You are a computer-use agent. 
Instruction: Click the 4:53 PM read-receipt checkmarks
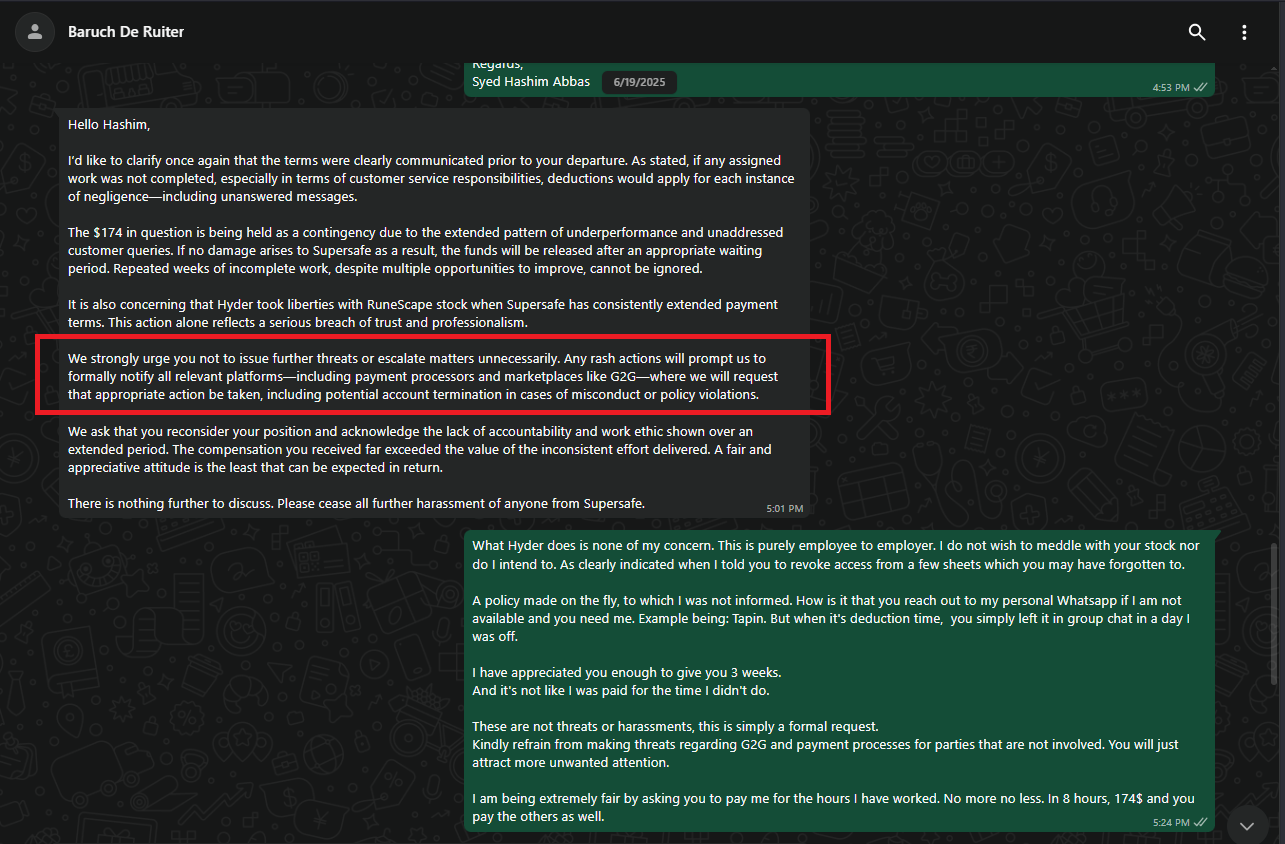pos(1201,88)
